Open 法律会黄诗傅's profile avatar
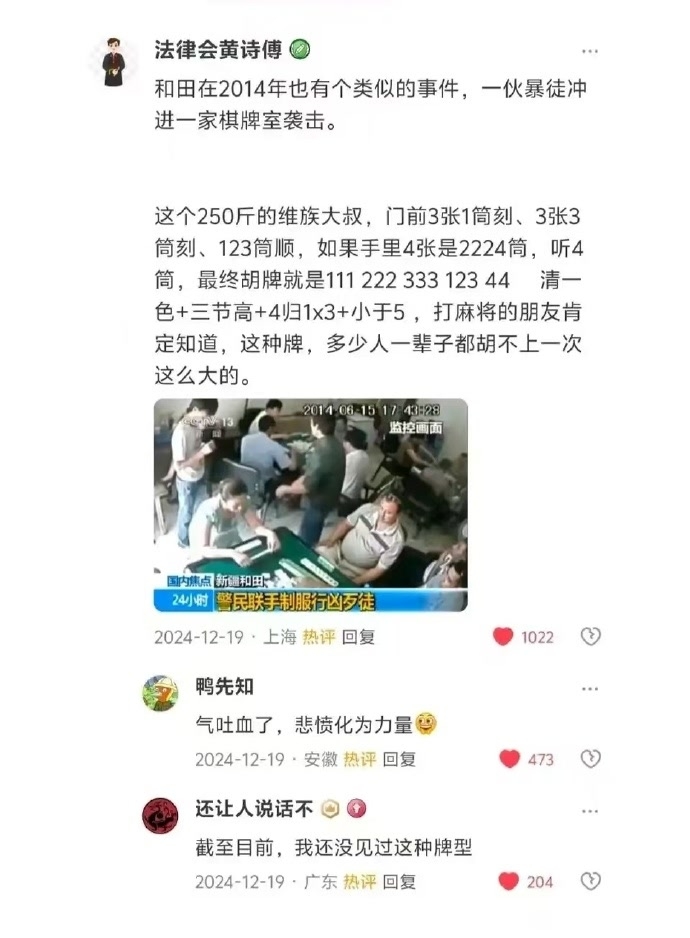 click(x=113, y=61)
